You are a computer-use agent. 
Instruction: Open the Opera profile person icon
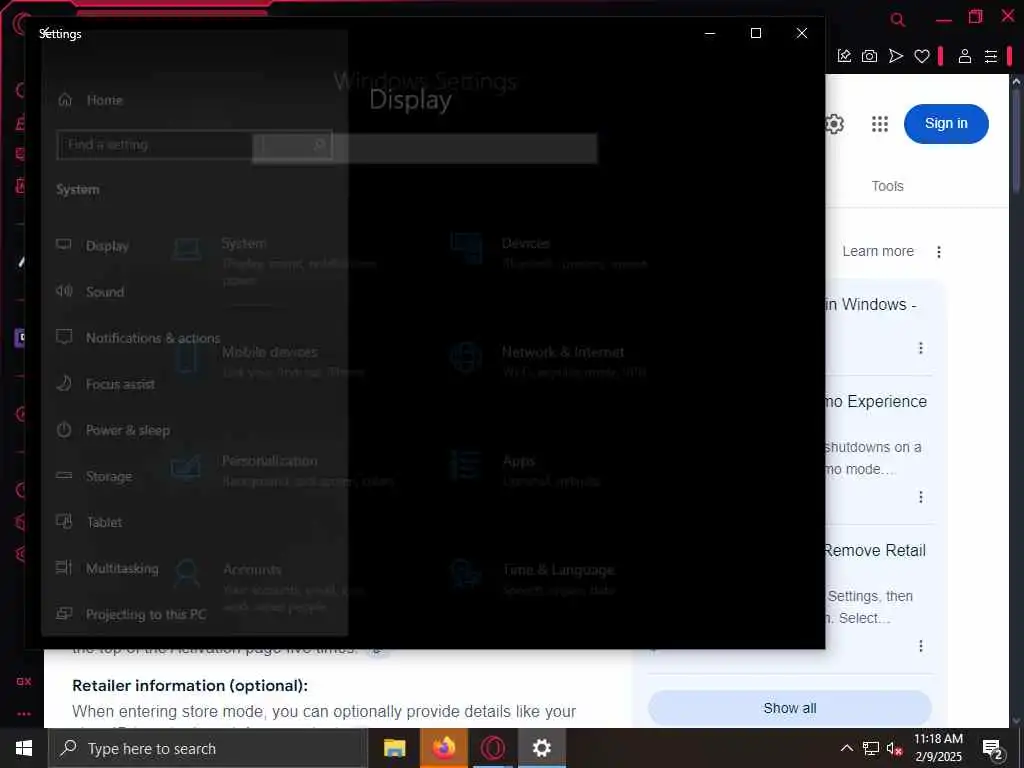click(x=965, y=56)
